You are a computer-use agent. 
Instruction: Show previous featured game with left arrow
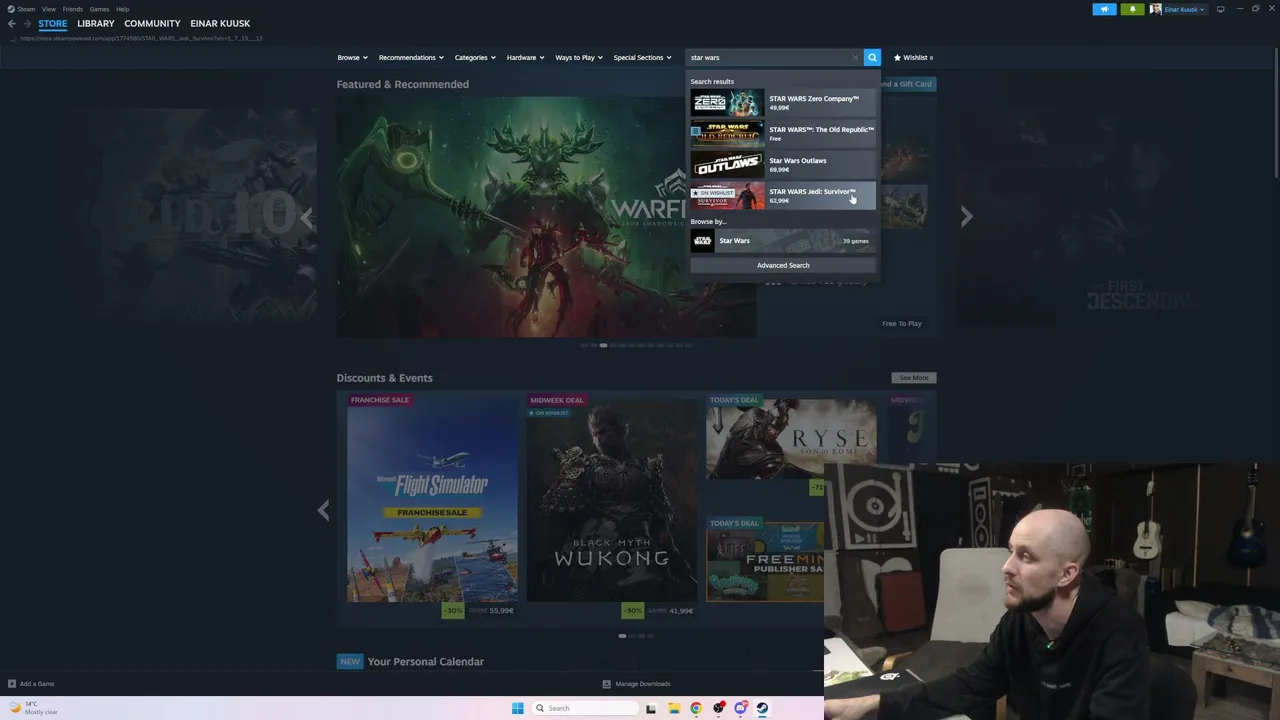(x=307, y=216)
